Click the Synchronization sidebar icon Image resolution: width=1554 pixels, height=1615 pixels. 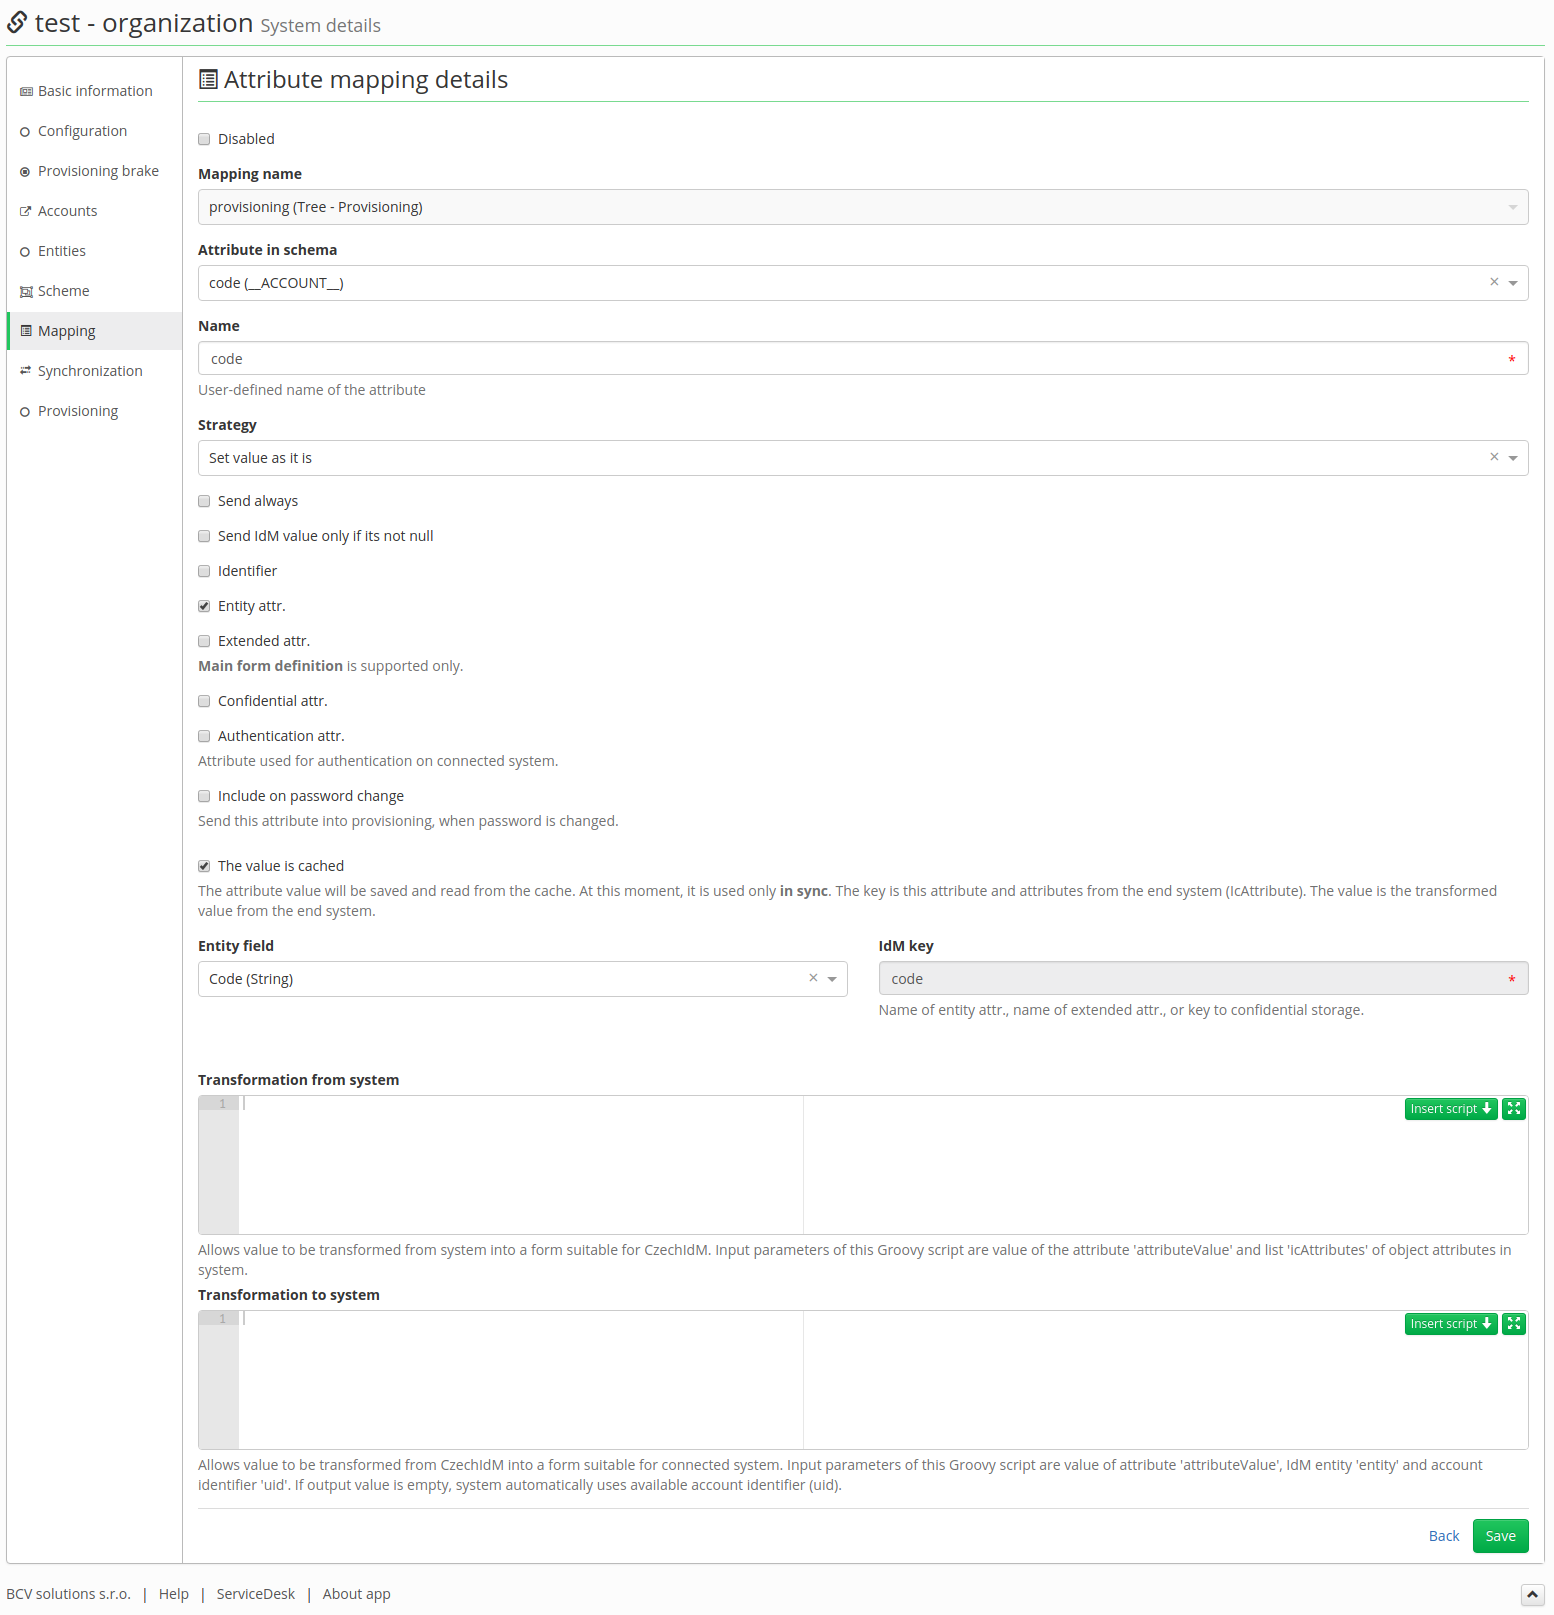point(26,371)
